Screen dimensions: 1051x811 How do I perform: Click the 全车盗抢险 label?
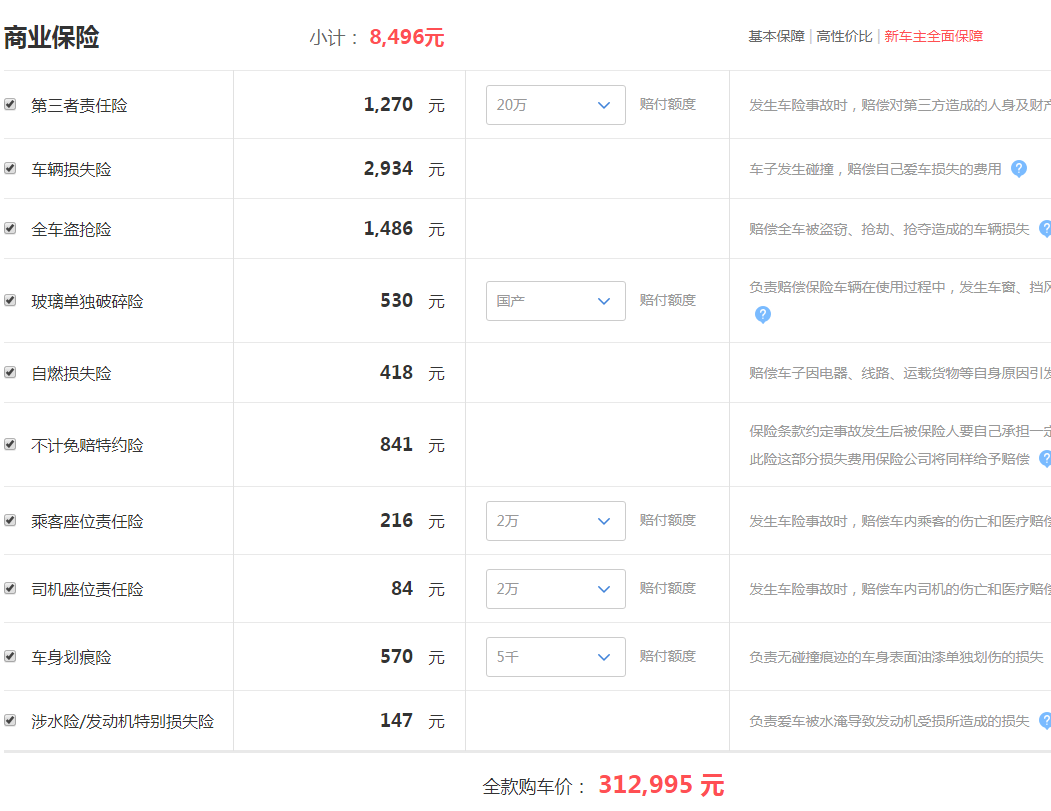click(x=71, y=229)
